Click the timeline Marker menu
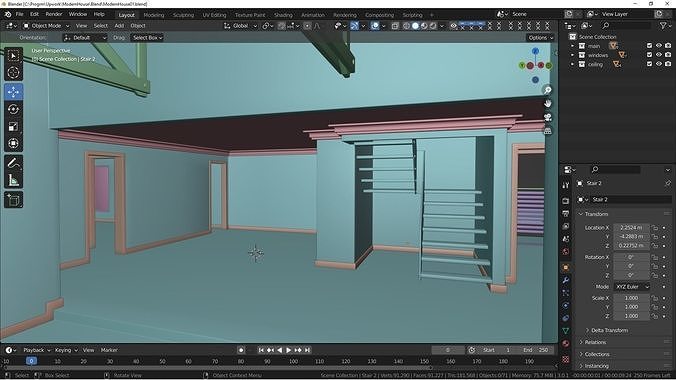 pos(109,350)
